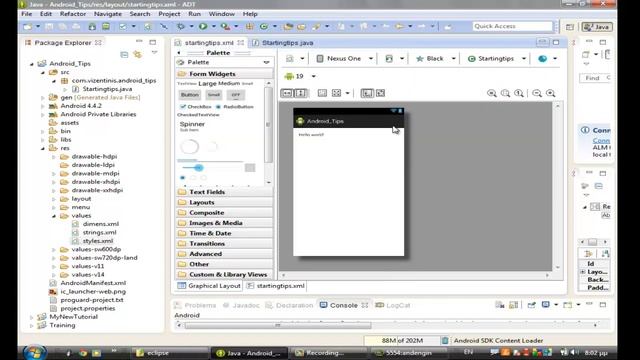Screen dimensions: 640x360
Task: Select the Button widget in palette
Action: click(x=190, y=95)
